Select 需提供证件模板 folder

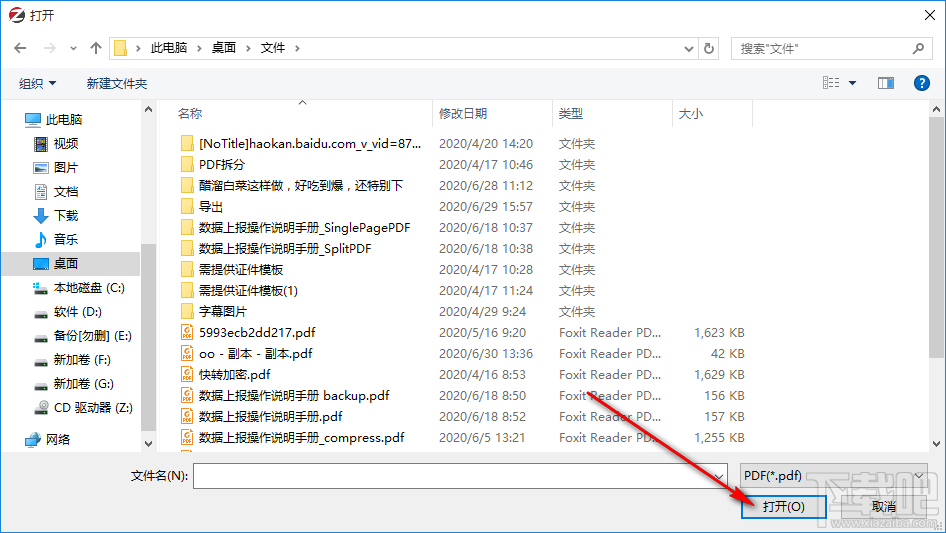coord(241,270)
